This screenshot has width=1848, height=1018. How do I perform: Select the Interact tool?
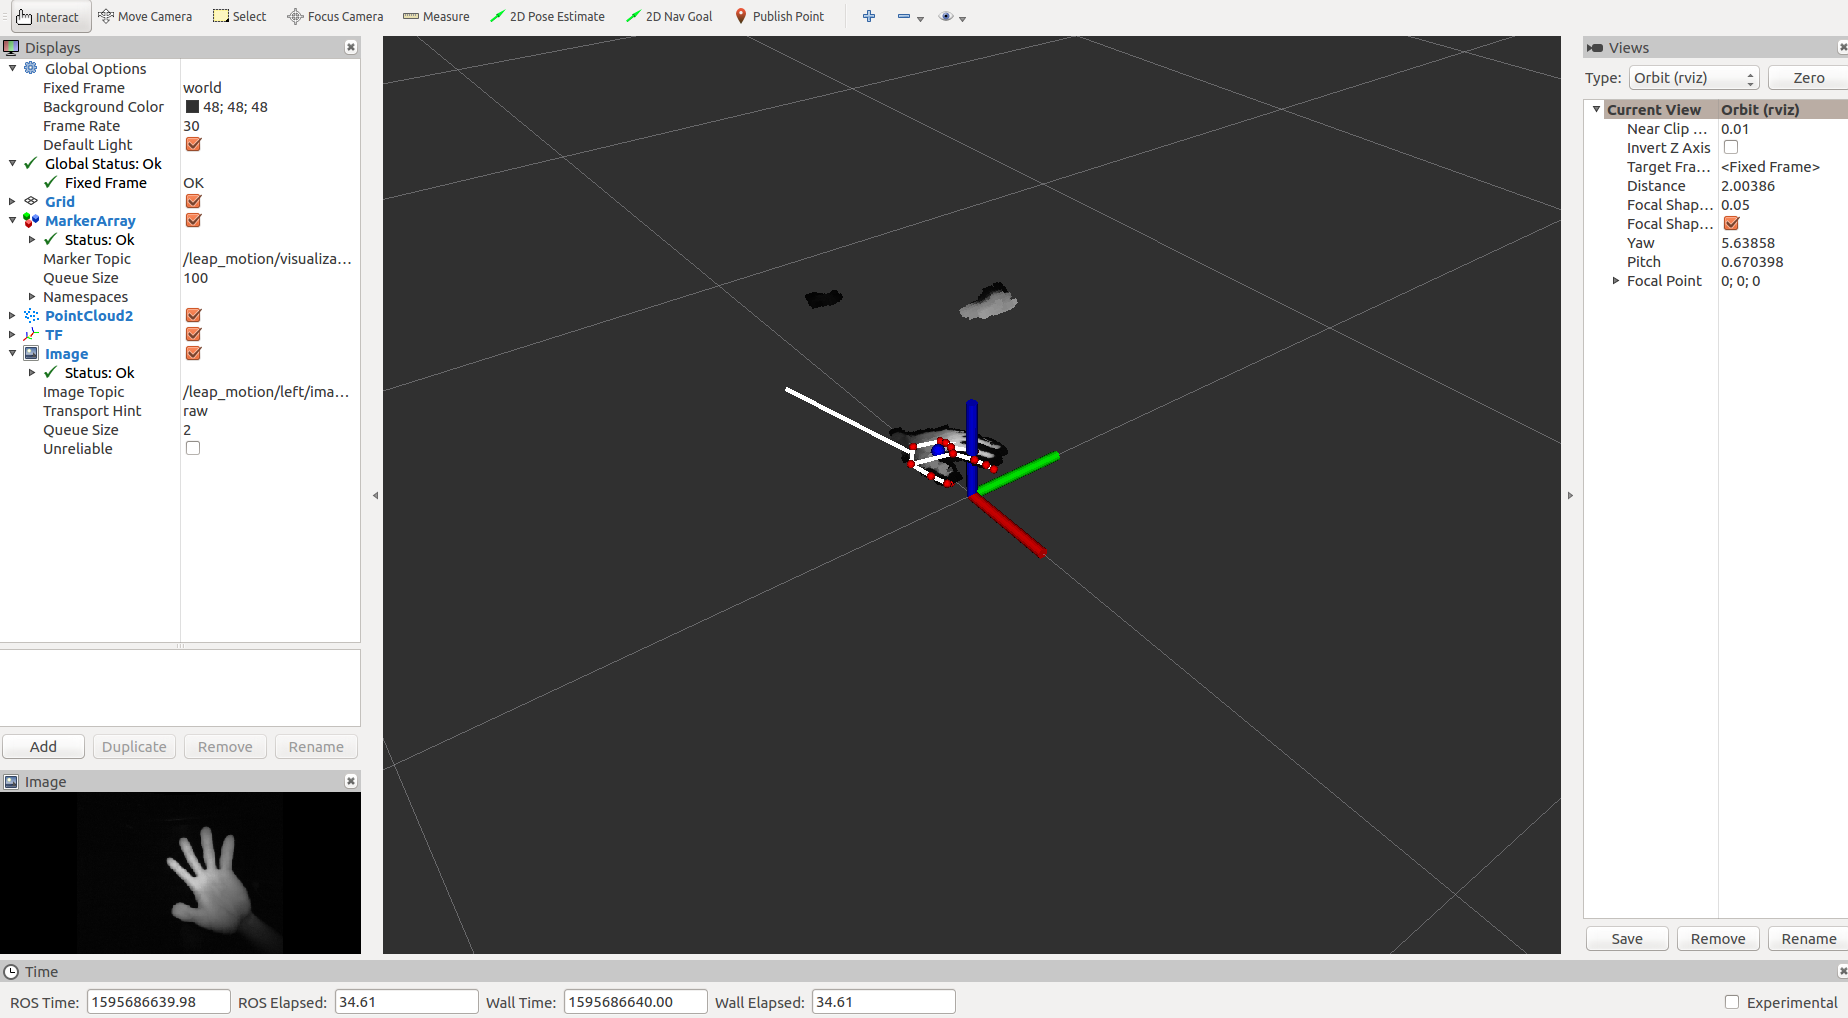tap(49, 16)
